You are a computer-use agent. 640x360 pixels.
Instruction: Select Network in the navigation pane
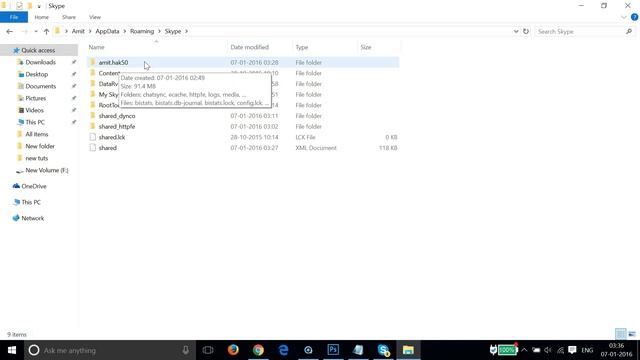[x=33, y=218]
